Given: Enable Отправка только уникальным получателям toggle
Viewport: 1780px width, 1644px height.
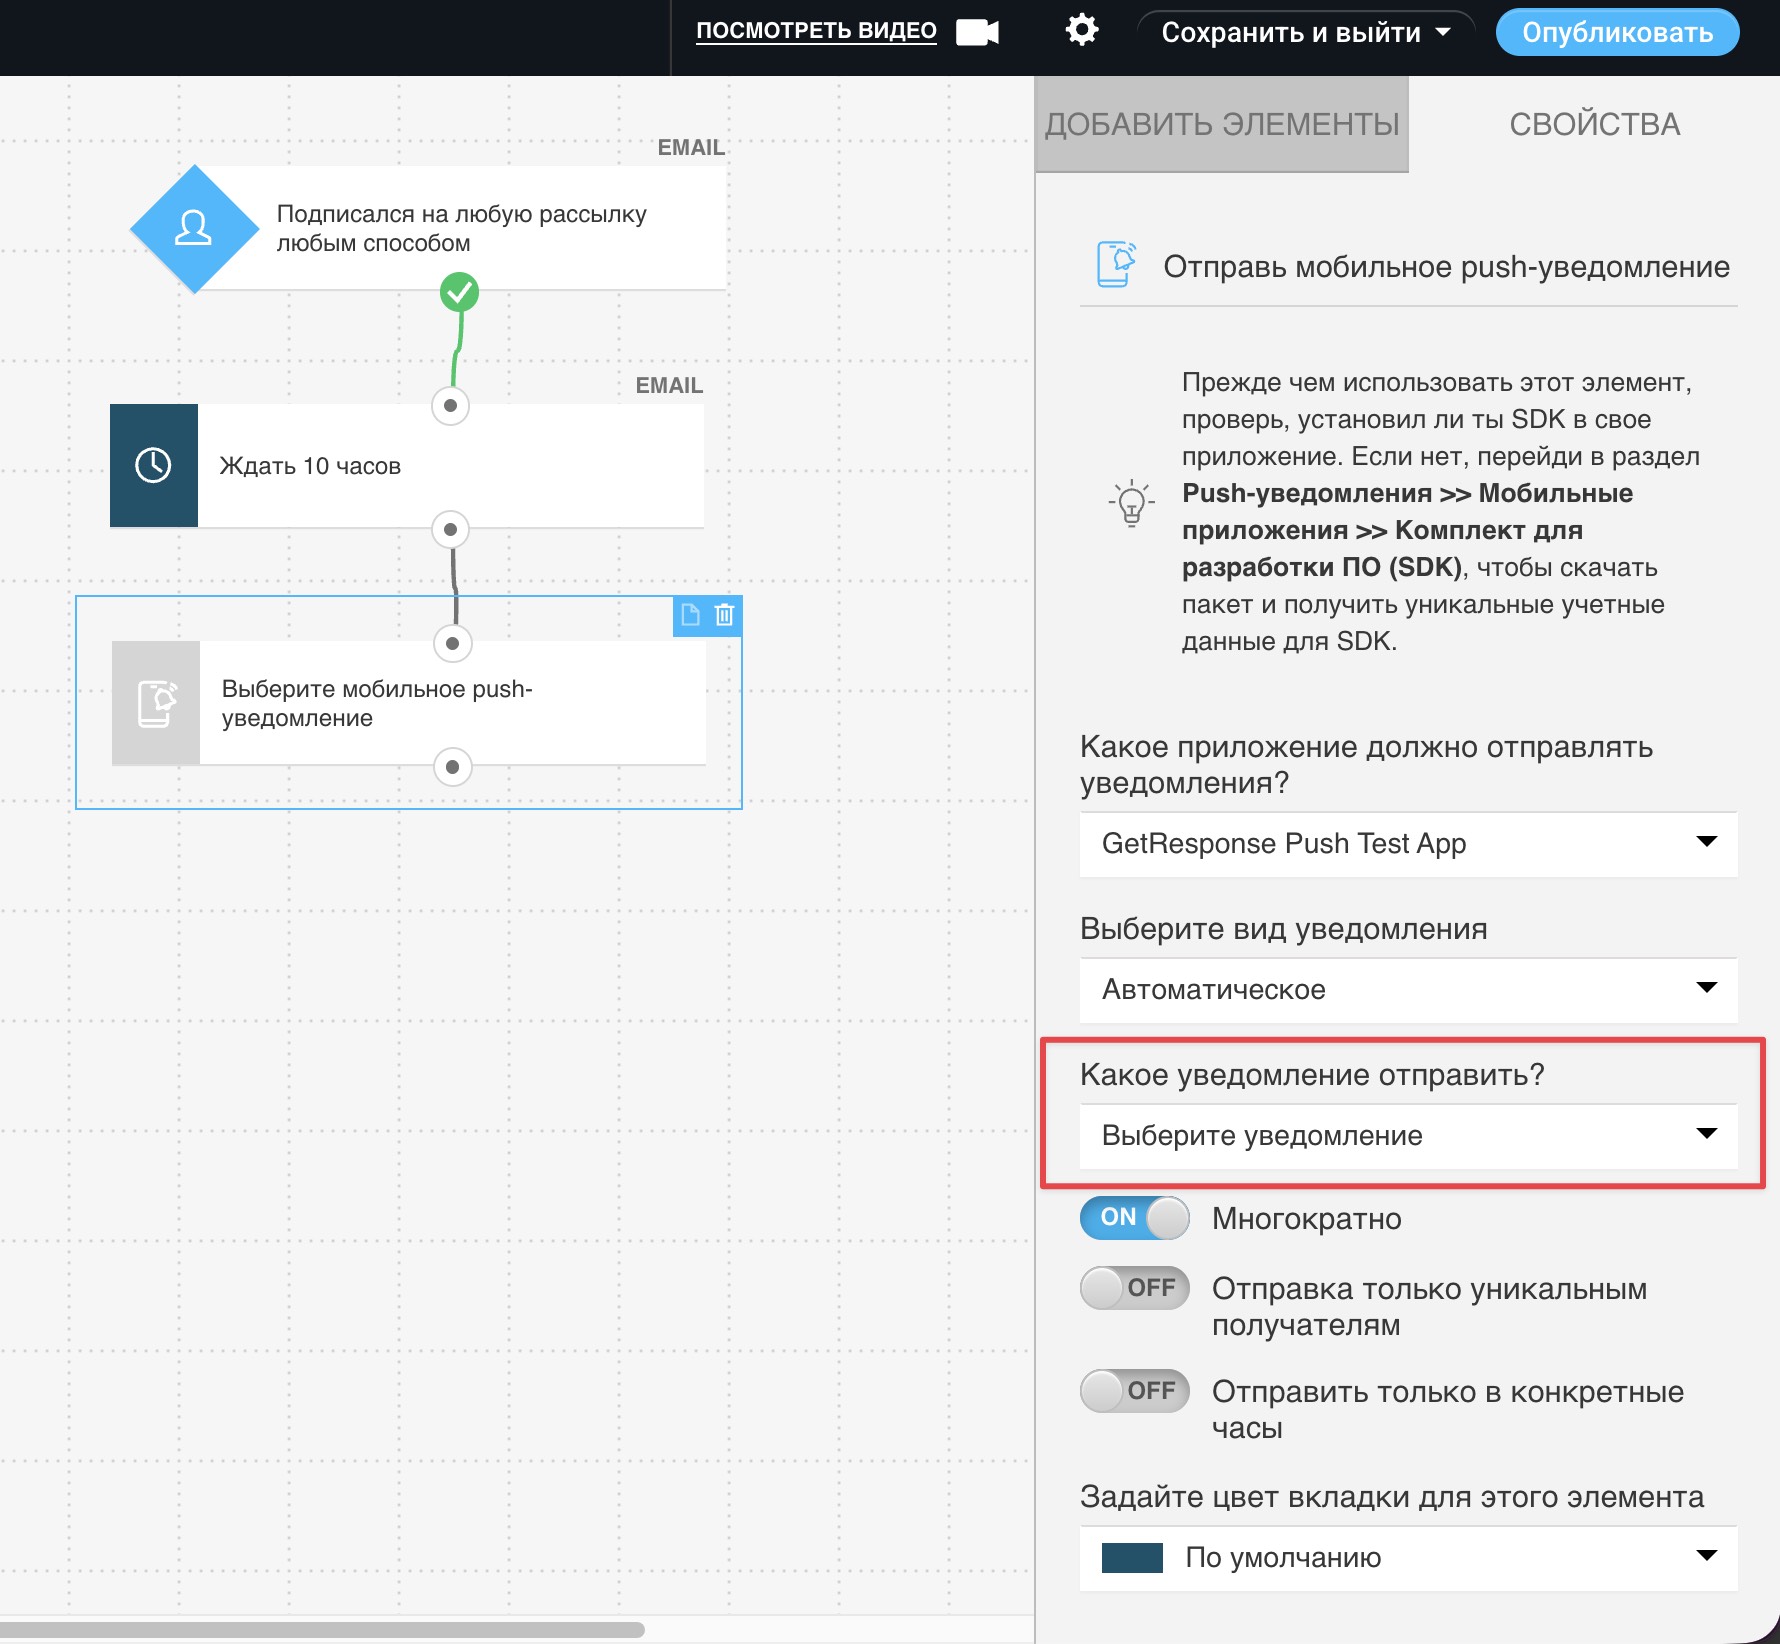Looking at the screenshot, I should click(x=1134, y=1288).
